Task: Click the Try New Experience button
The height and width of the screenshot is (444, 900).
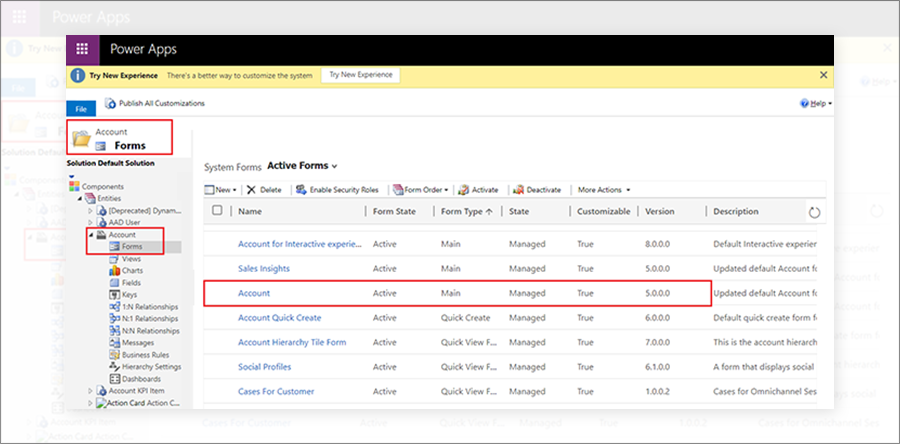Action: tap(361, 75)
